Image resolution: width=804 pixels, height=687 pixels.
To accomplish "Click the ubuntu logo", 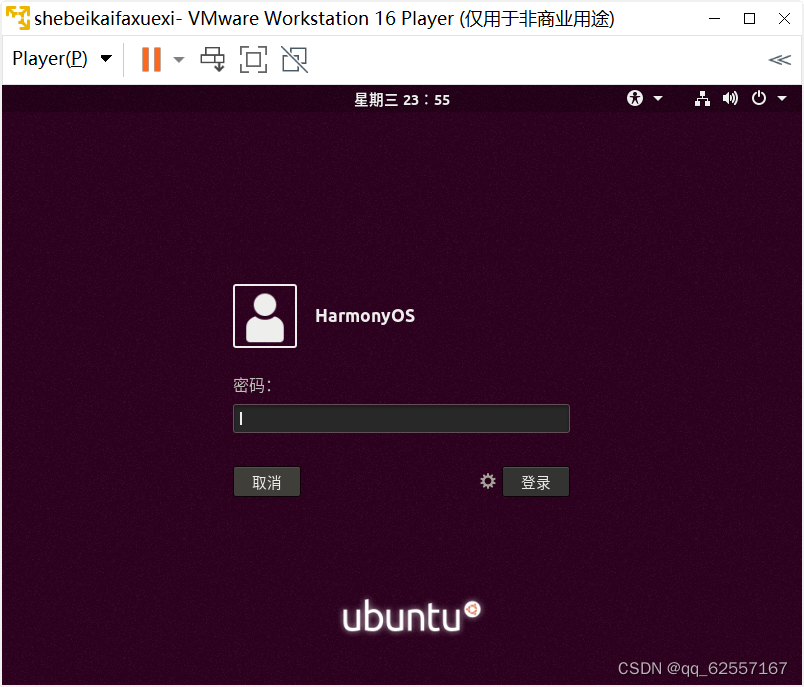I will pos(411,616).
